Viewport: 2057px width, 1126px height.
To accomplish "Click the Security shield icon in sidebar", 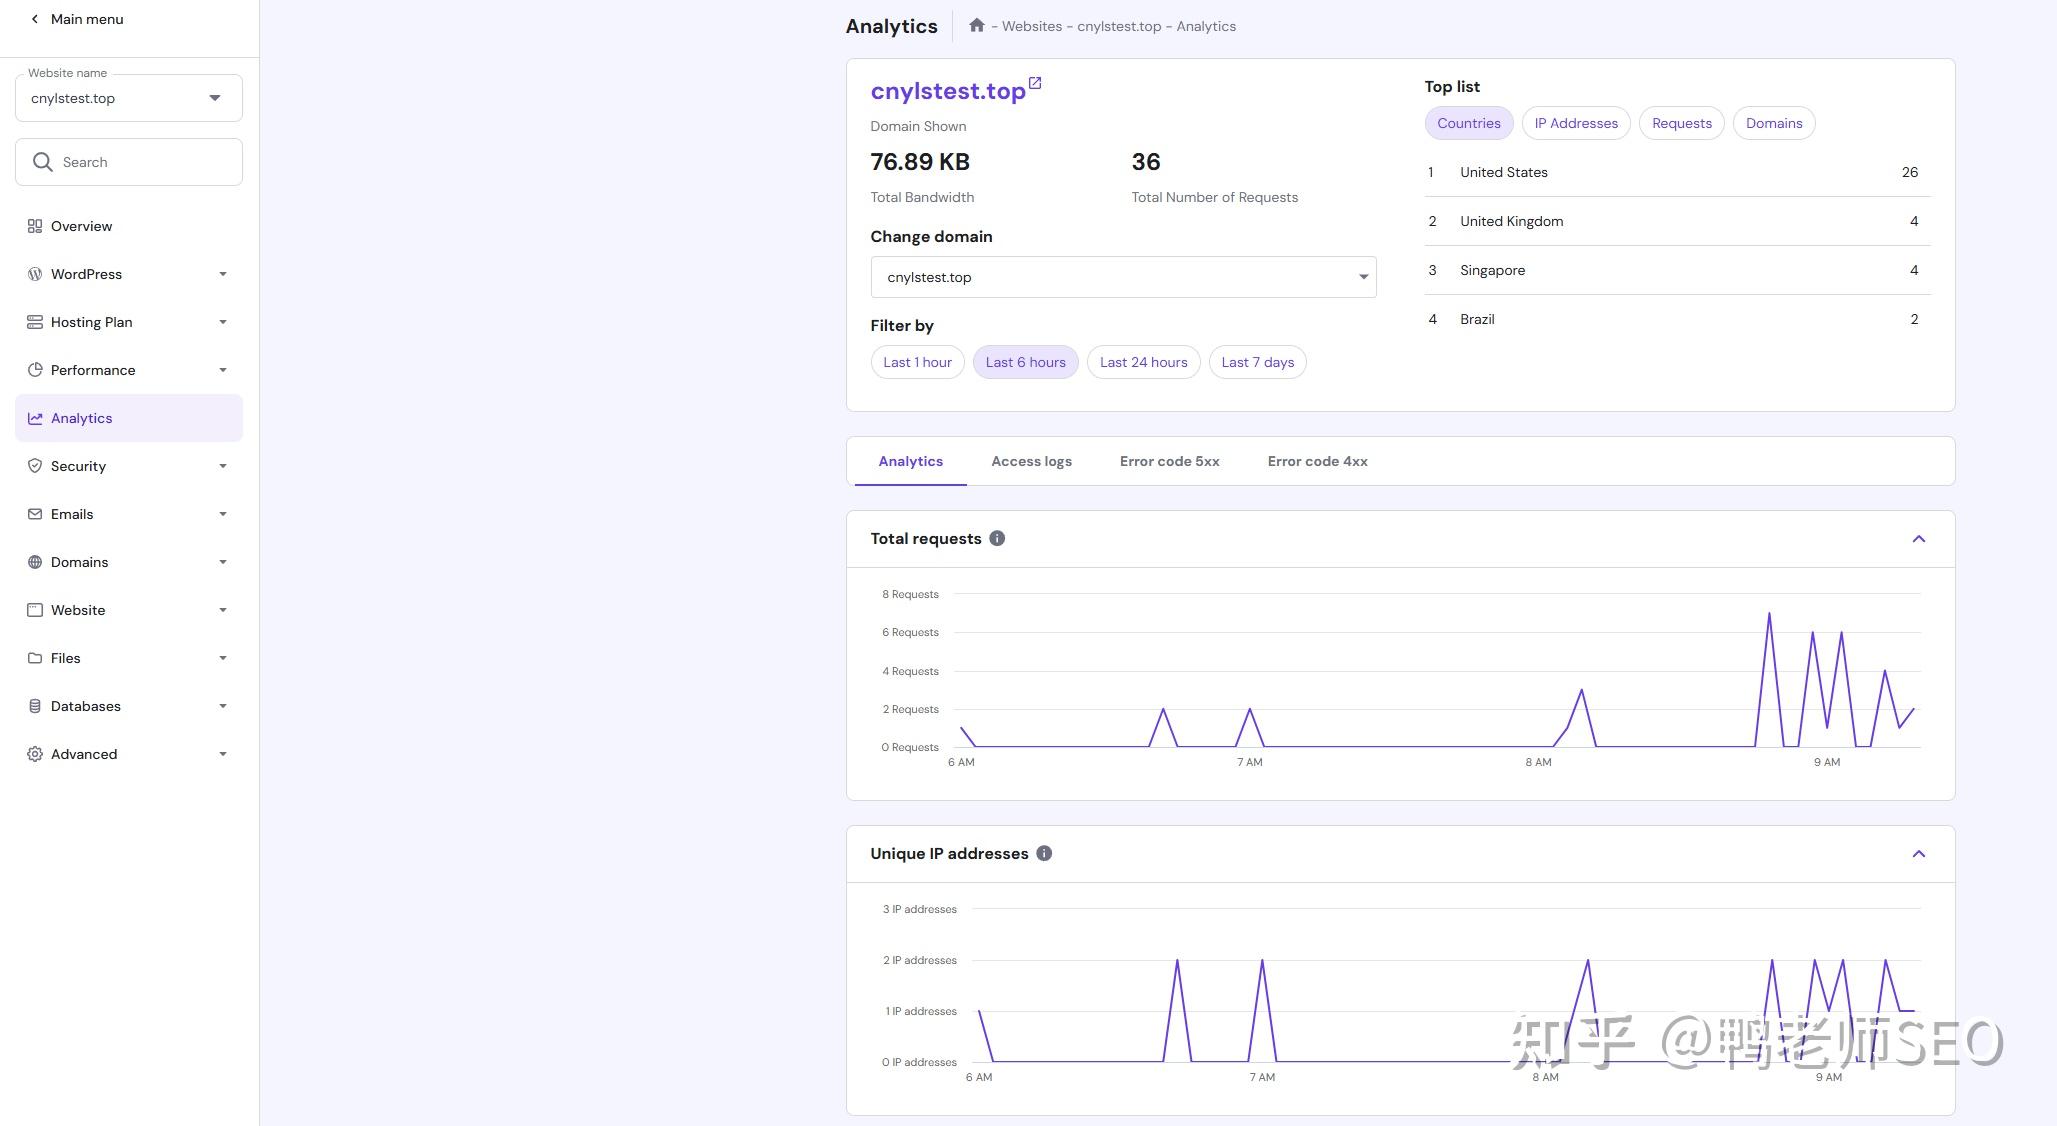I will point(35,466).
